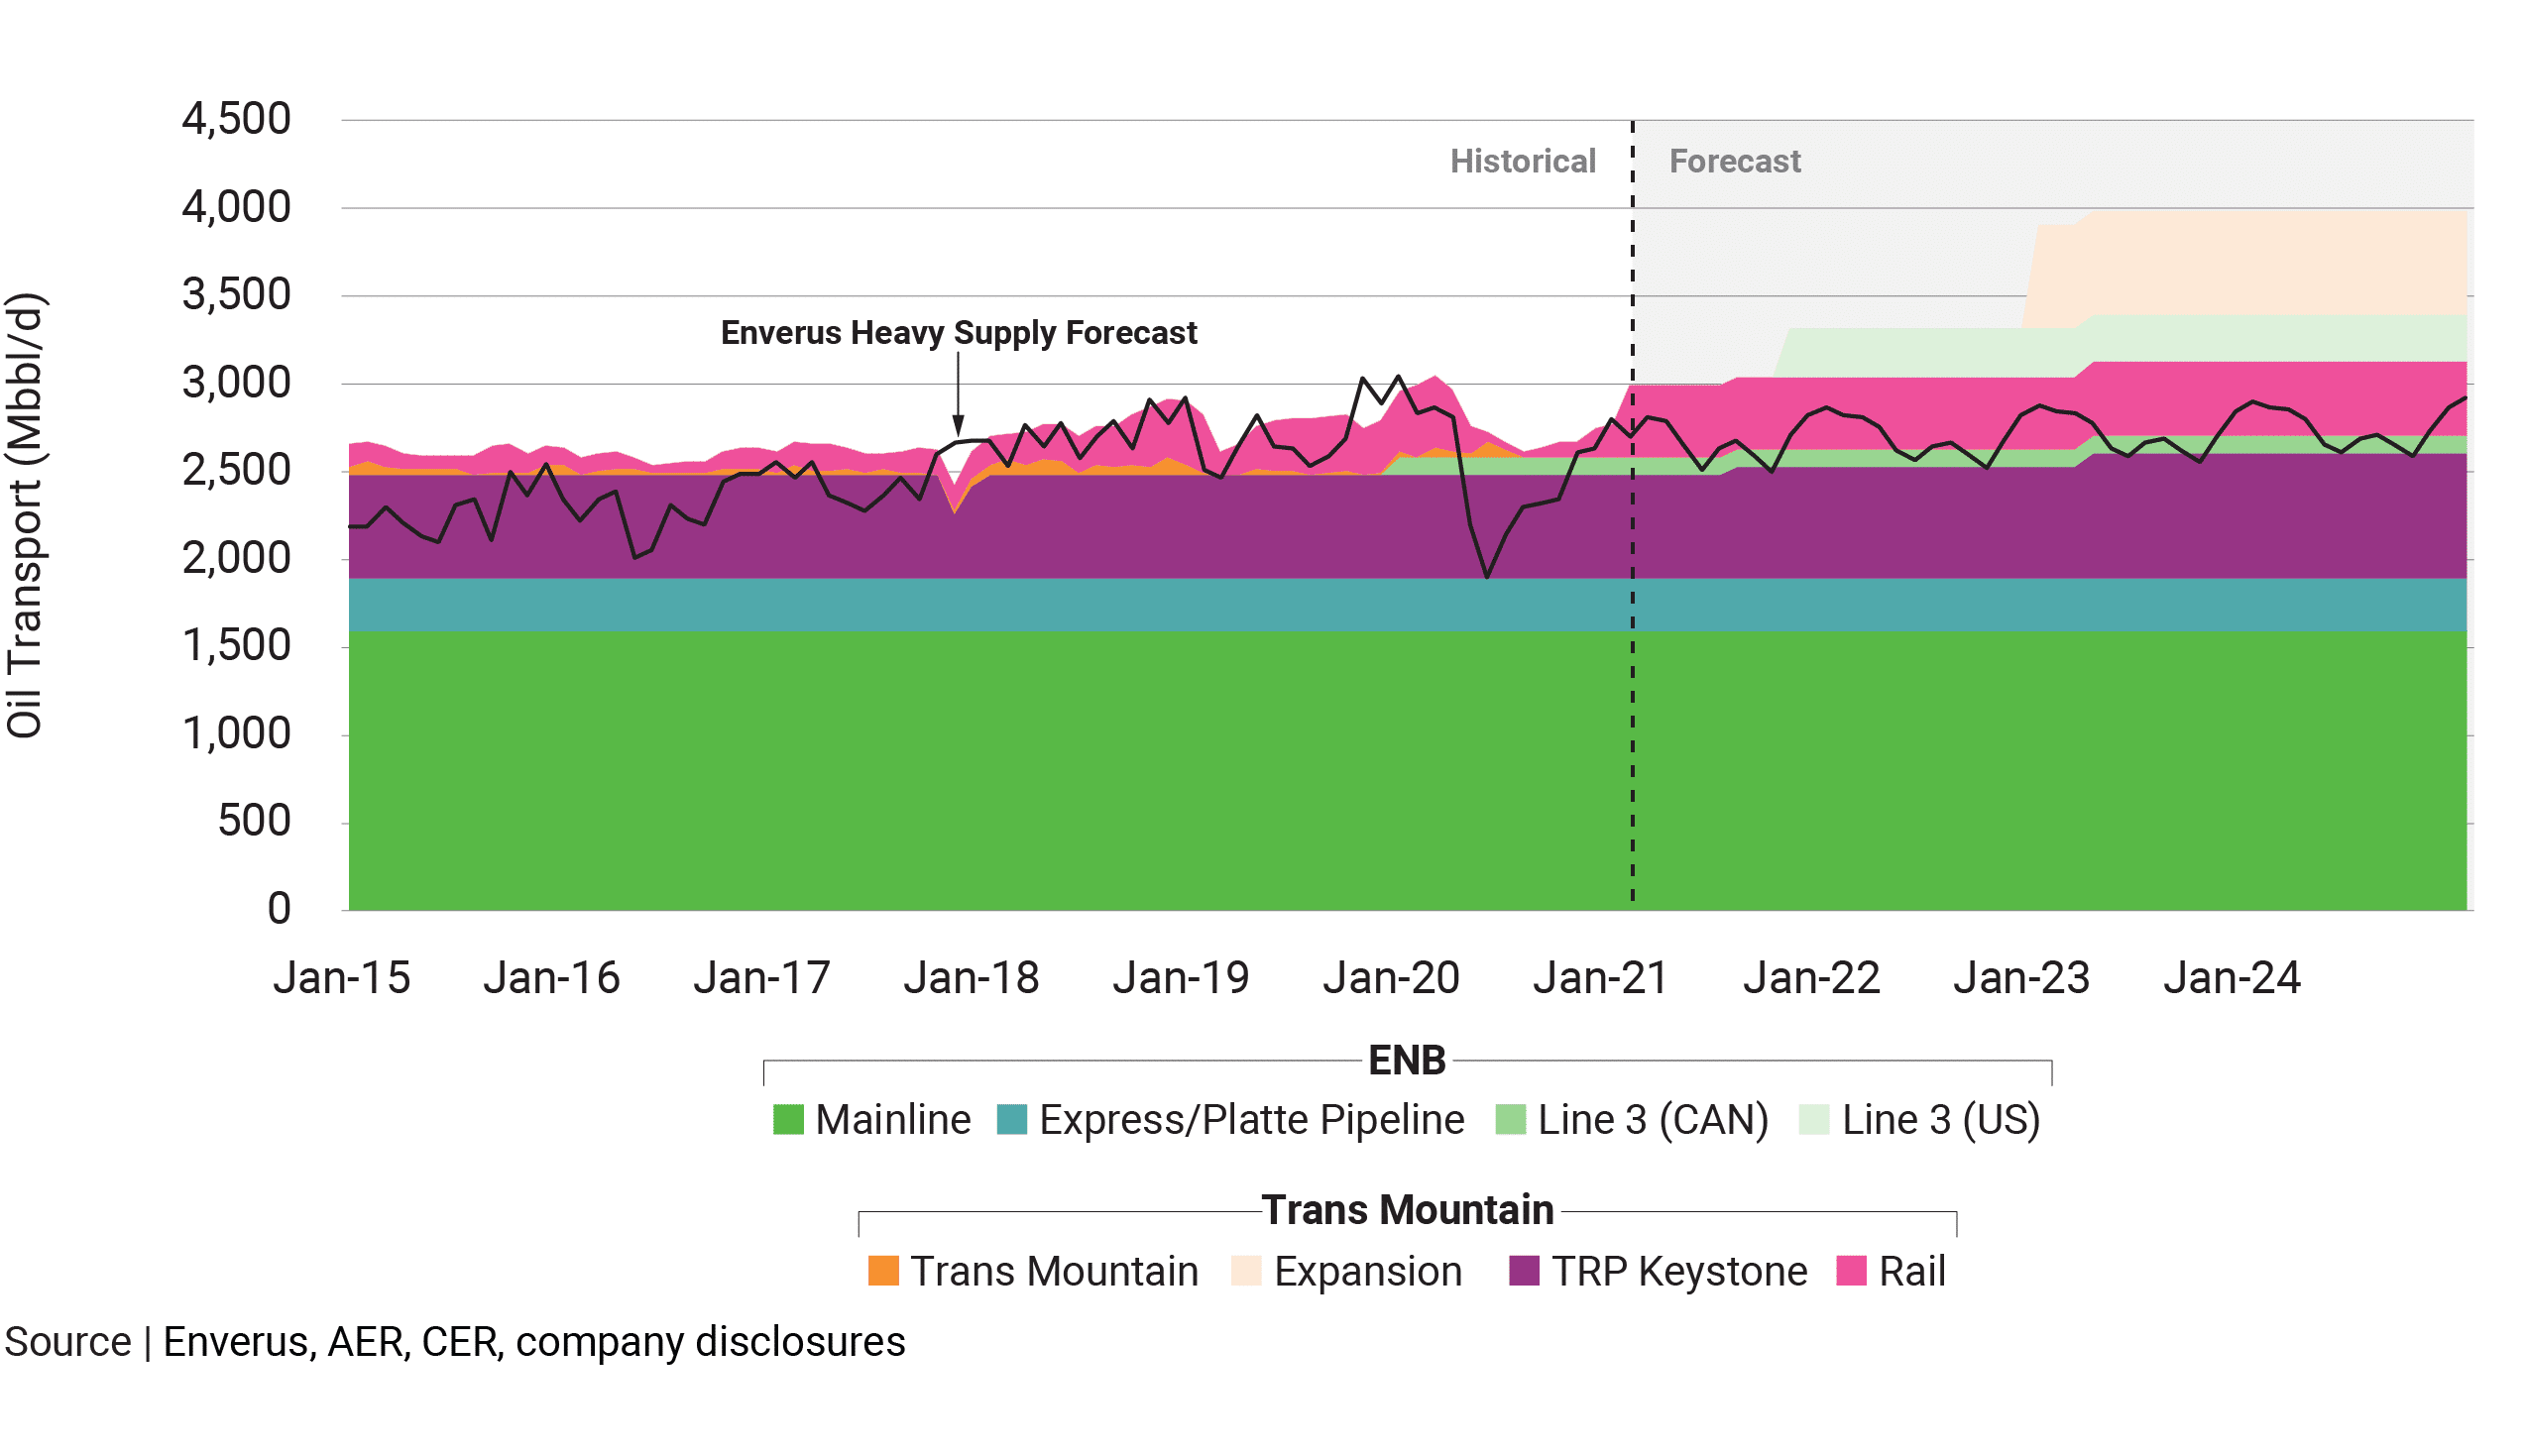Click the Rail pink legend swatch
This screenshot has height=1456, width=2525.
pyautogui.click(x=1851, y=1271)
